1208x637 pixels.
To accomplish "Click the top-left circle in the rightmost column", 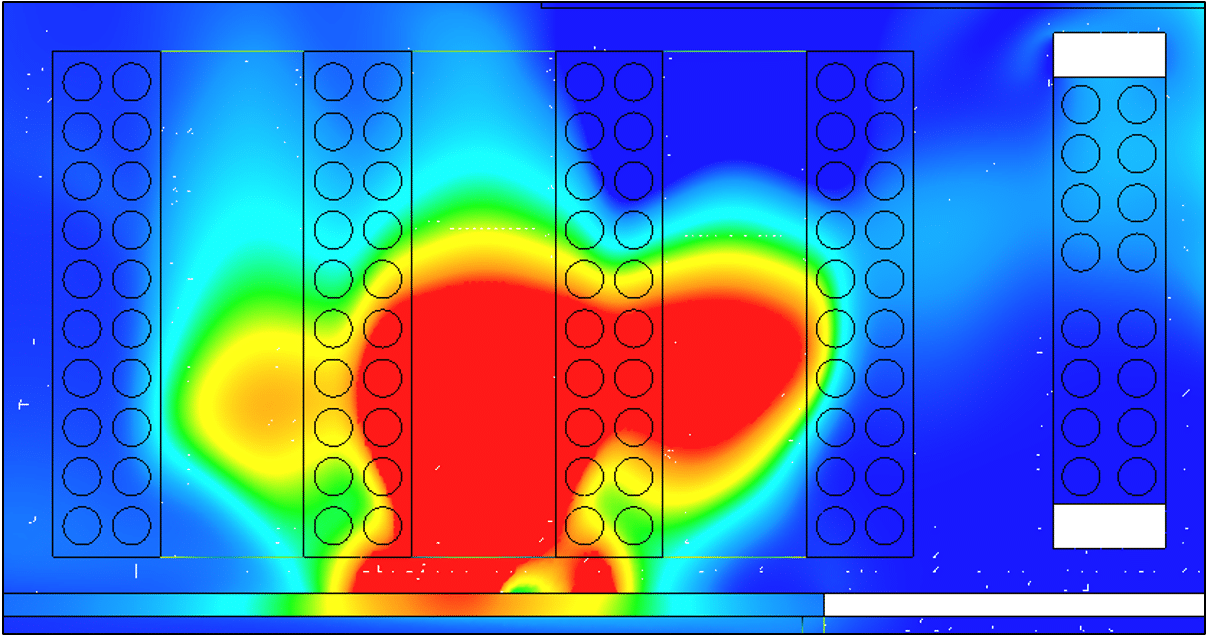I will (x=1081, y=104).
